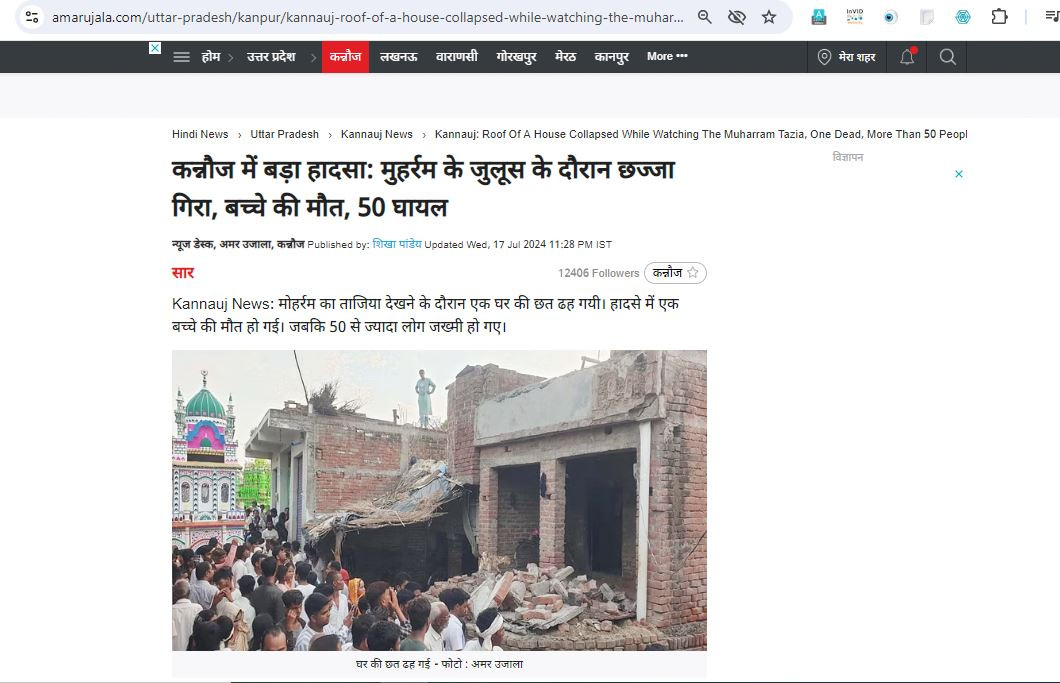Viewport: 1060px width, 683px height.
Task: Open the first blue extension icon
Action: [819, 17]
